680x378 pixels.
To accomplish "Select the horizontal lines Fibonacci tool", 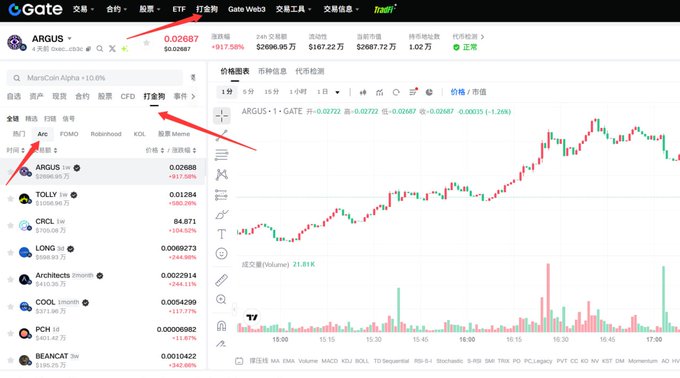I will [x=222, y=155].
